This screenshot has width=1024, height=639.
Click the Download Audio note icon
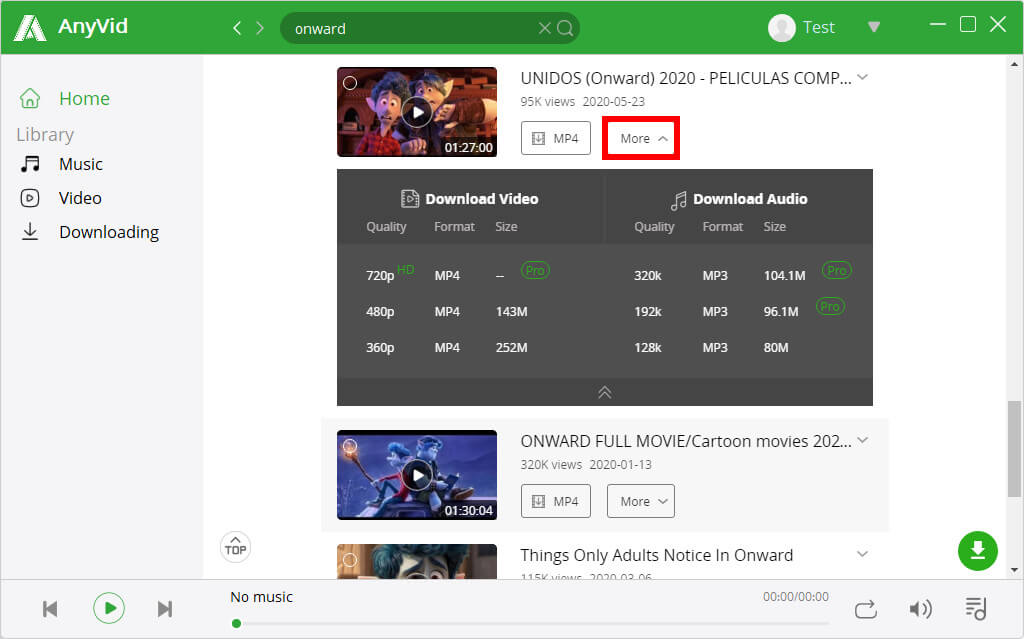[x=679, y=200]
